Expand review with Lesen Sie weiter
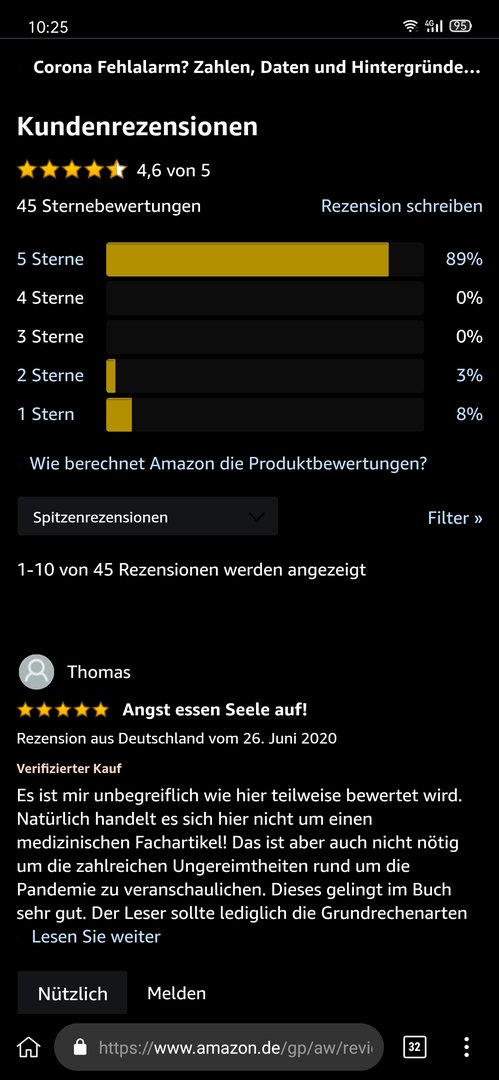499x1080 pixels. [x=96, y=937]
